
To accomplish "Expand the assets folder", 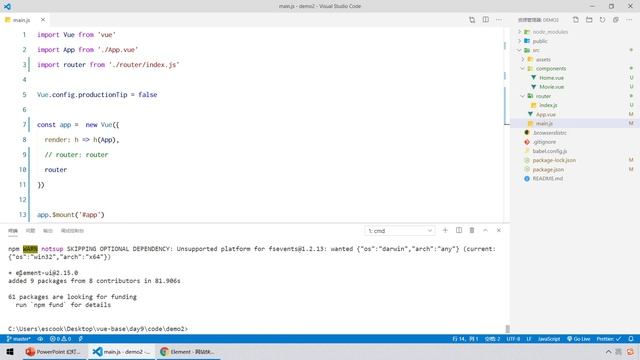I will point(543,60).
